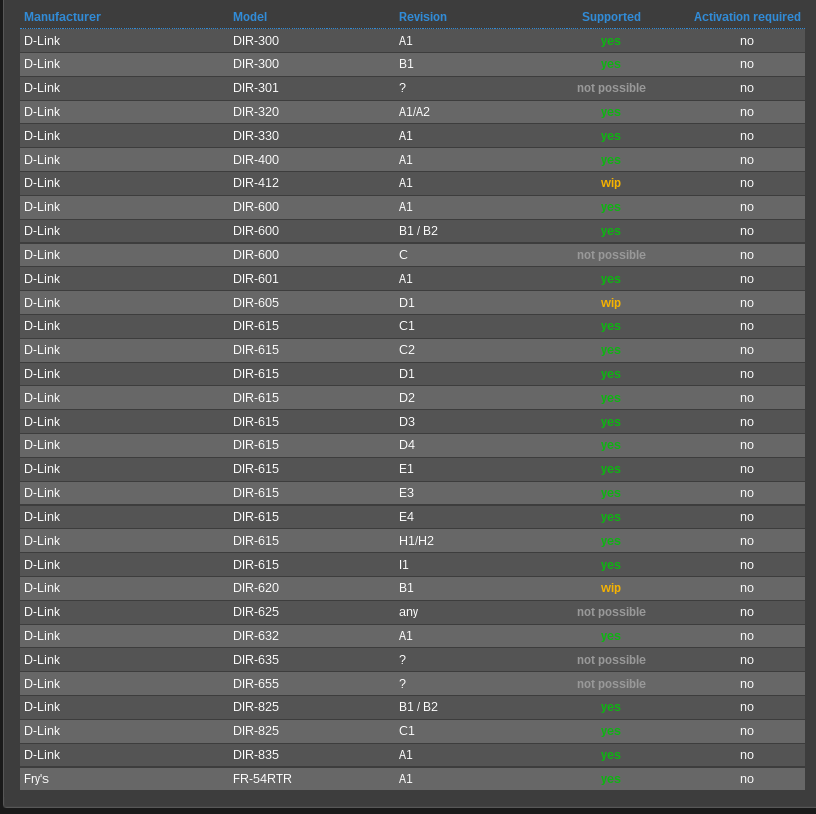Click 'not possible' status for DIR-301

(x=611, y=88)
